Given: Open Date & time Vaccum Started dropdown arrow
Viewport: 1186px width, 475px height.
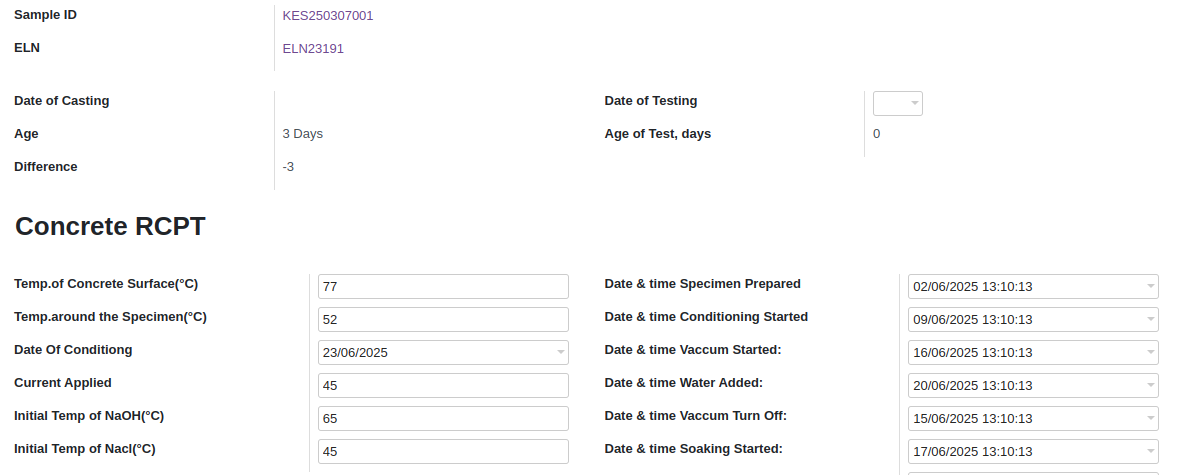Looking at the screenshot, I should (x=1150, y=352).
